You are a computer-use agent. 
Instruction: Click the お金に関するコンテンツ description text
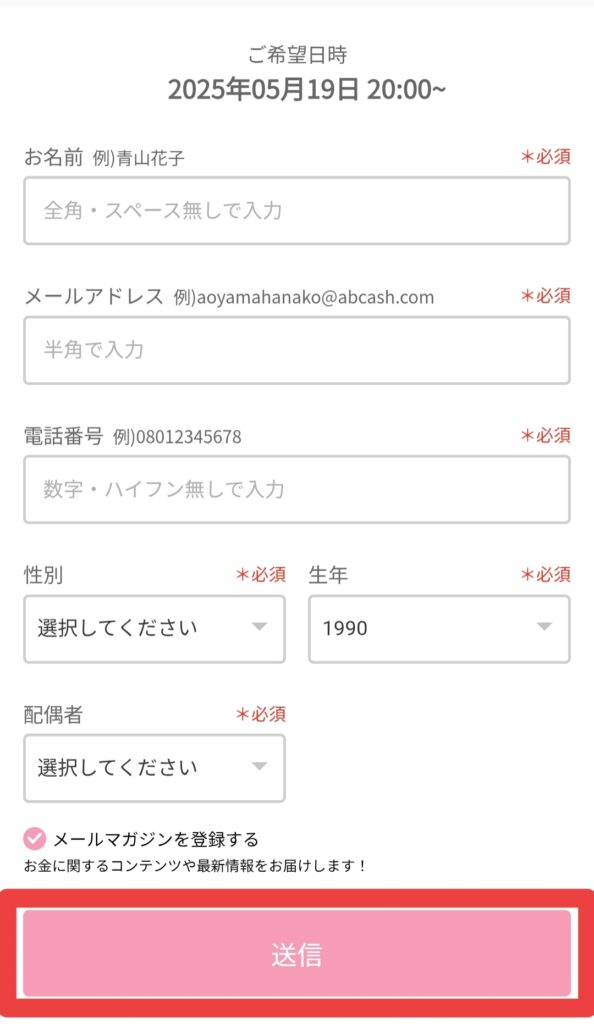(195, 866)
